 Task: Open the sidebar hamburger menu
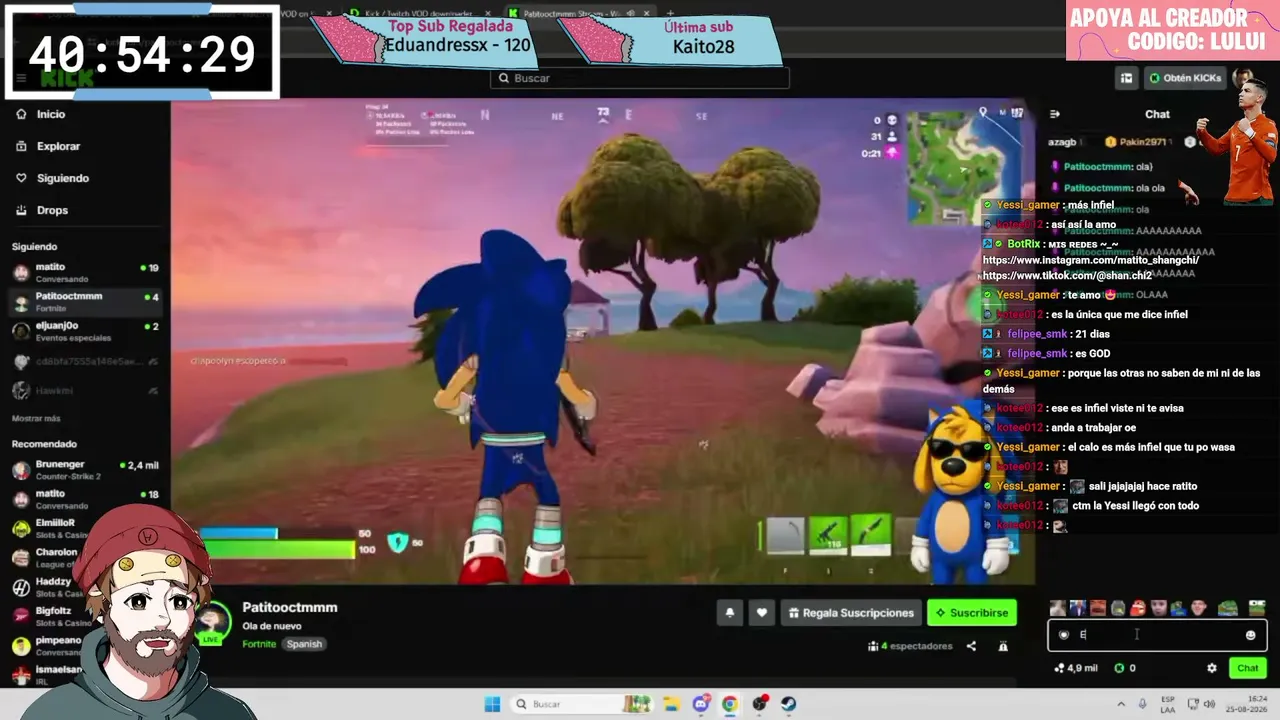pos(21,78)
